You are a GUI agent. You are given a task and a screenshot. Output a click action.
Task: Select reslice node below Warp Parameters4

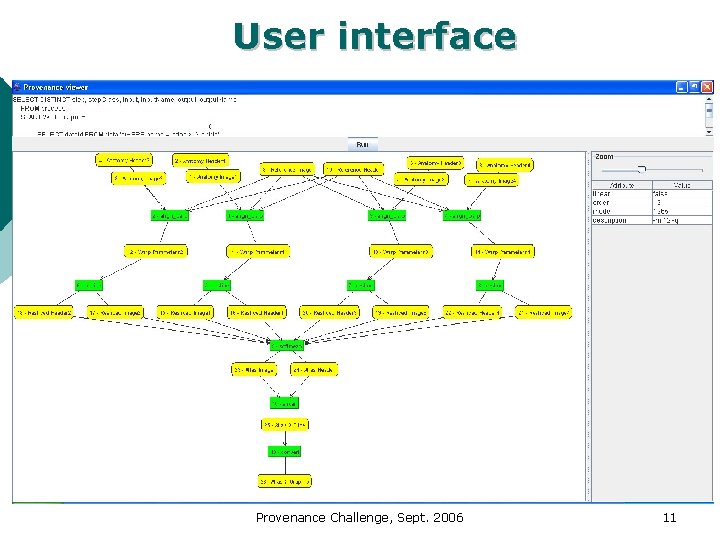click(x=490, y=286)
